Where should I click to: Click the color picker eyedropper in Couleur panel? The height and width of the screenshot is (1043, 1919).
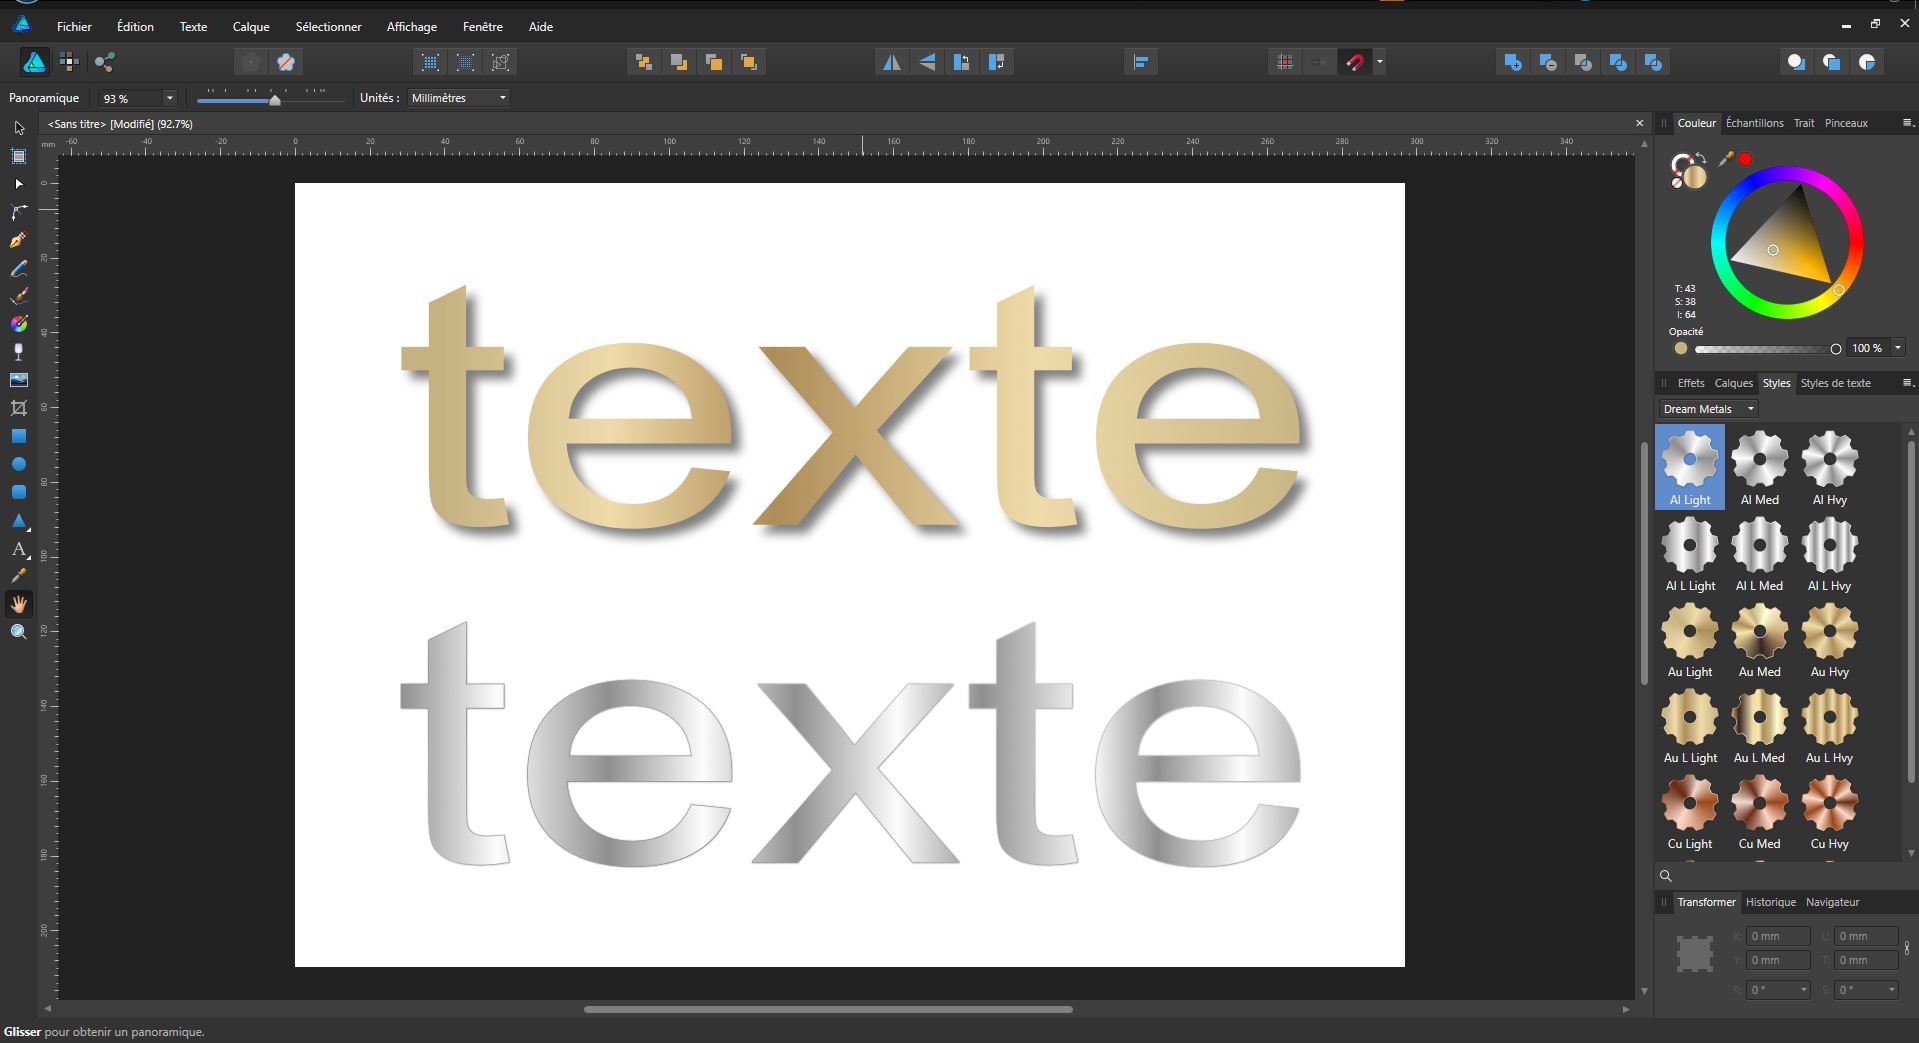(x=1726, y=158)
